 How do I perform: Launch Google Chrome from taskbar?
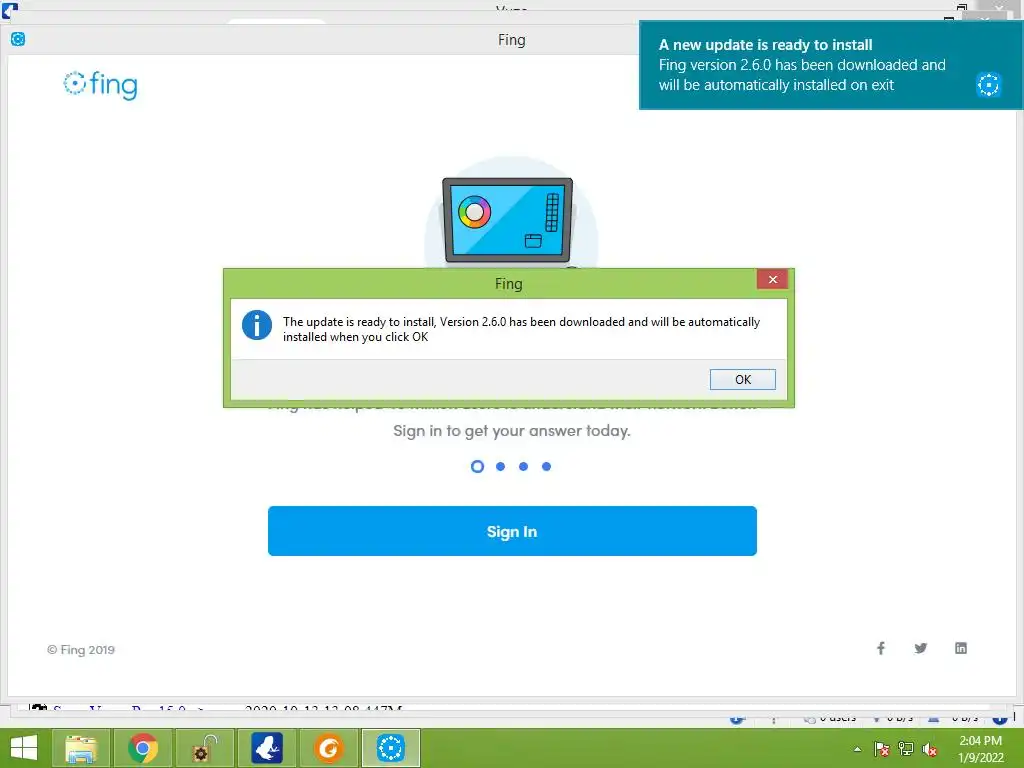(x=142, y=748)
